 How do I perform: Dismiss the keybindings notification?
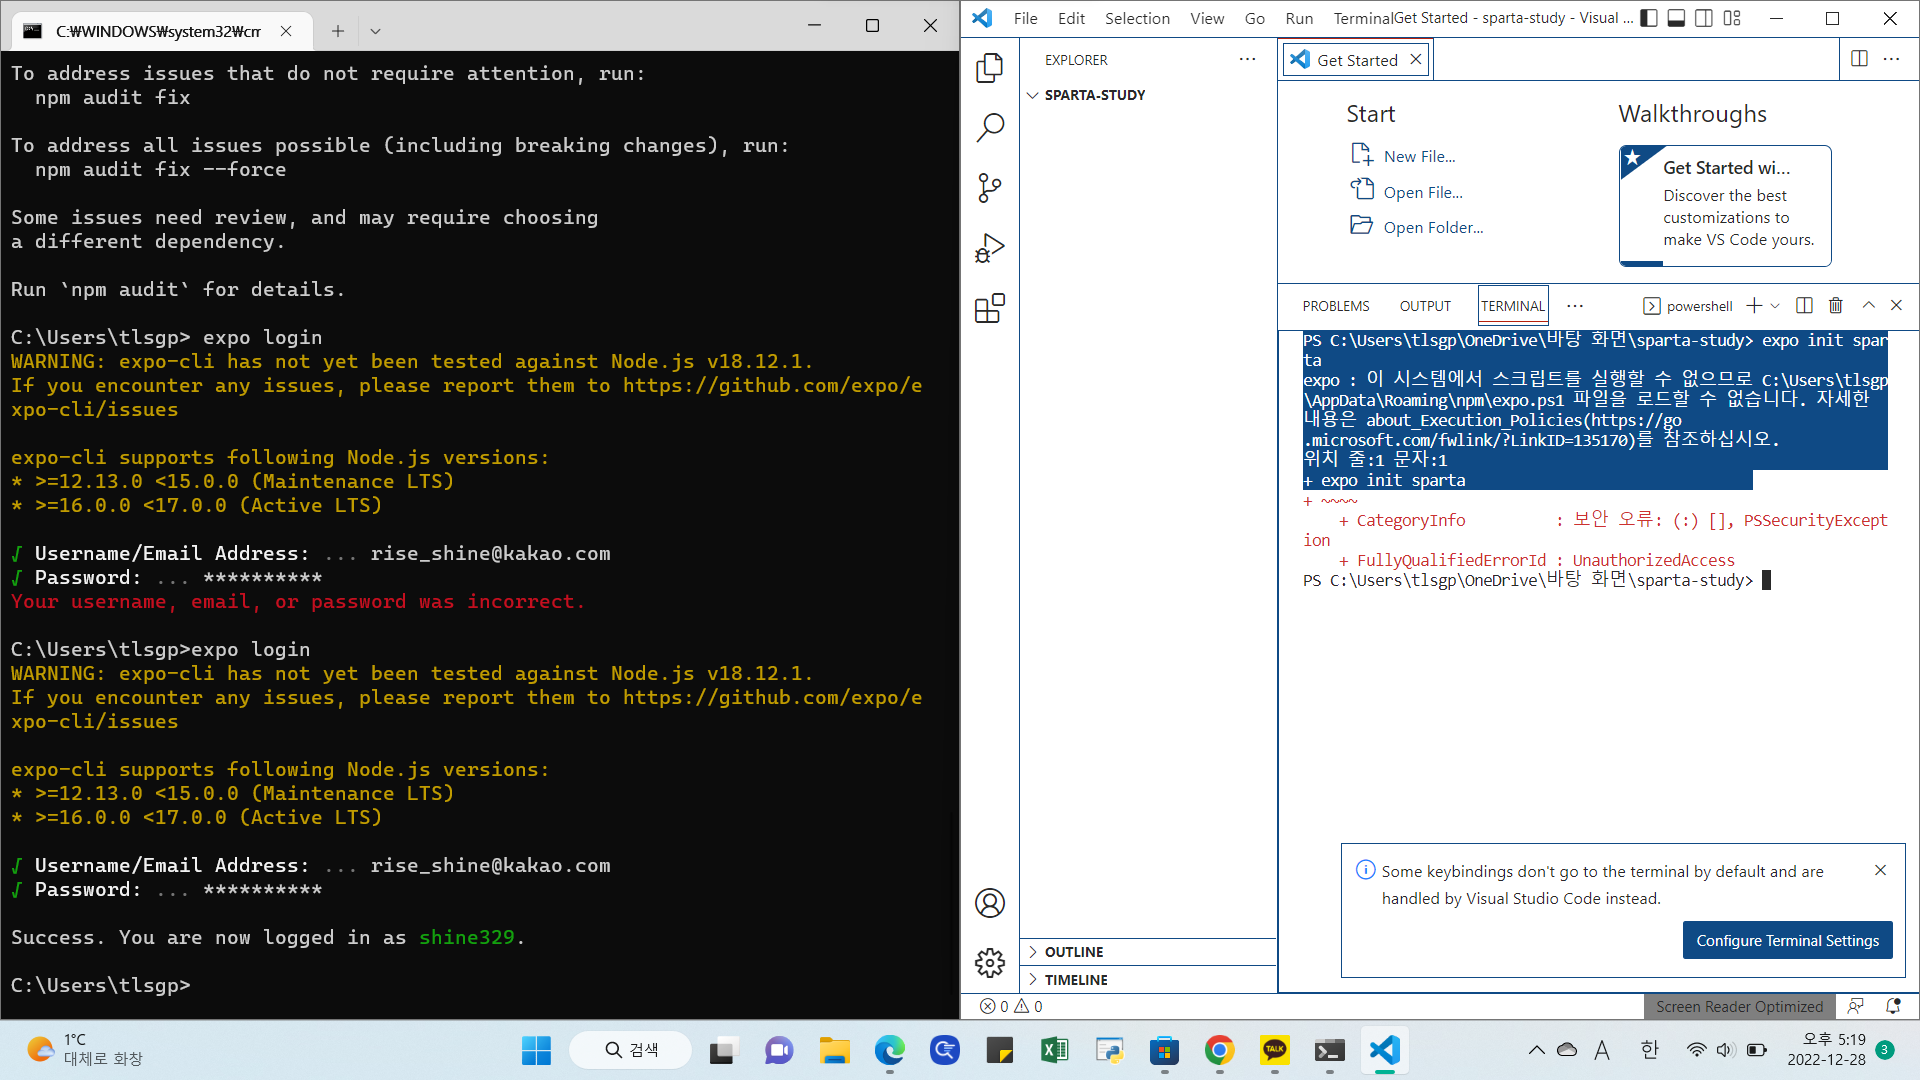[1880, 870]
